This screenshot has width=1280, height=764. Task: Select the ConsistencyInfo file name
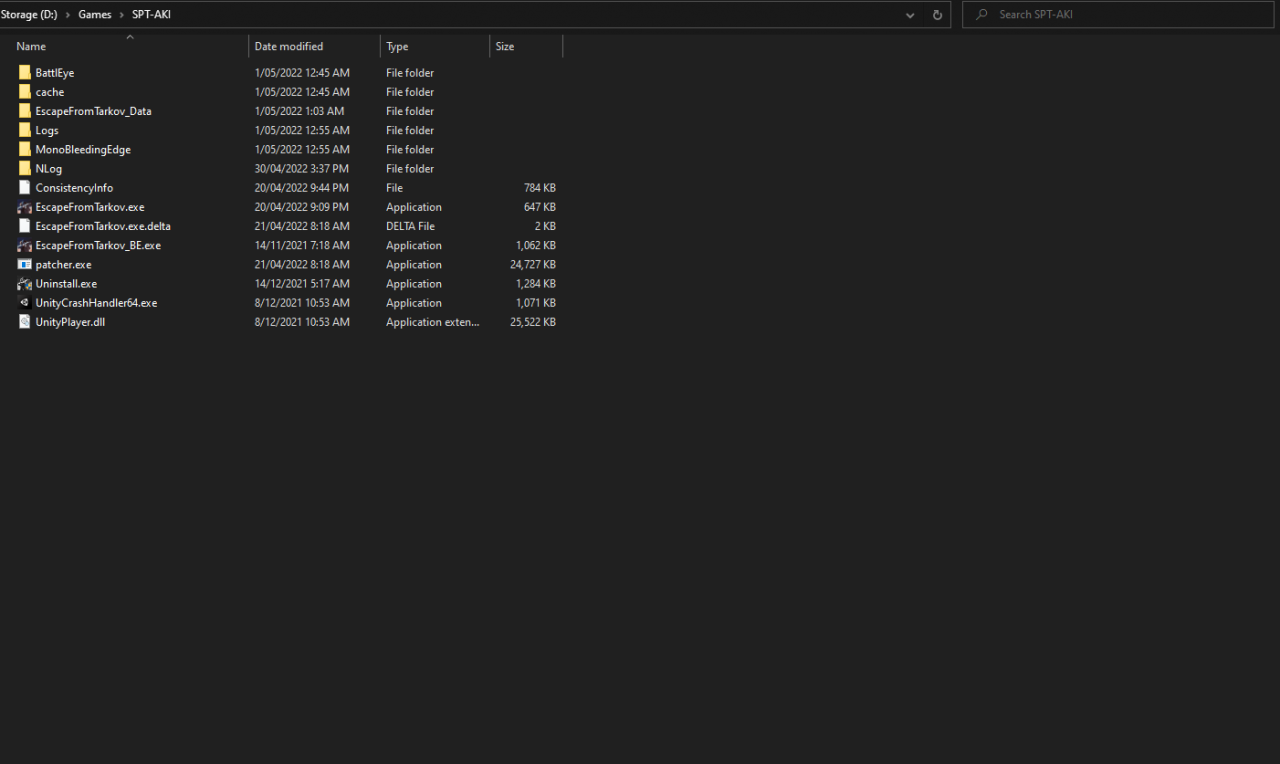tap(74, 188)
